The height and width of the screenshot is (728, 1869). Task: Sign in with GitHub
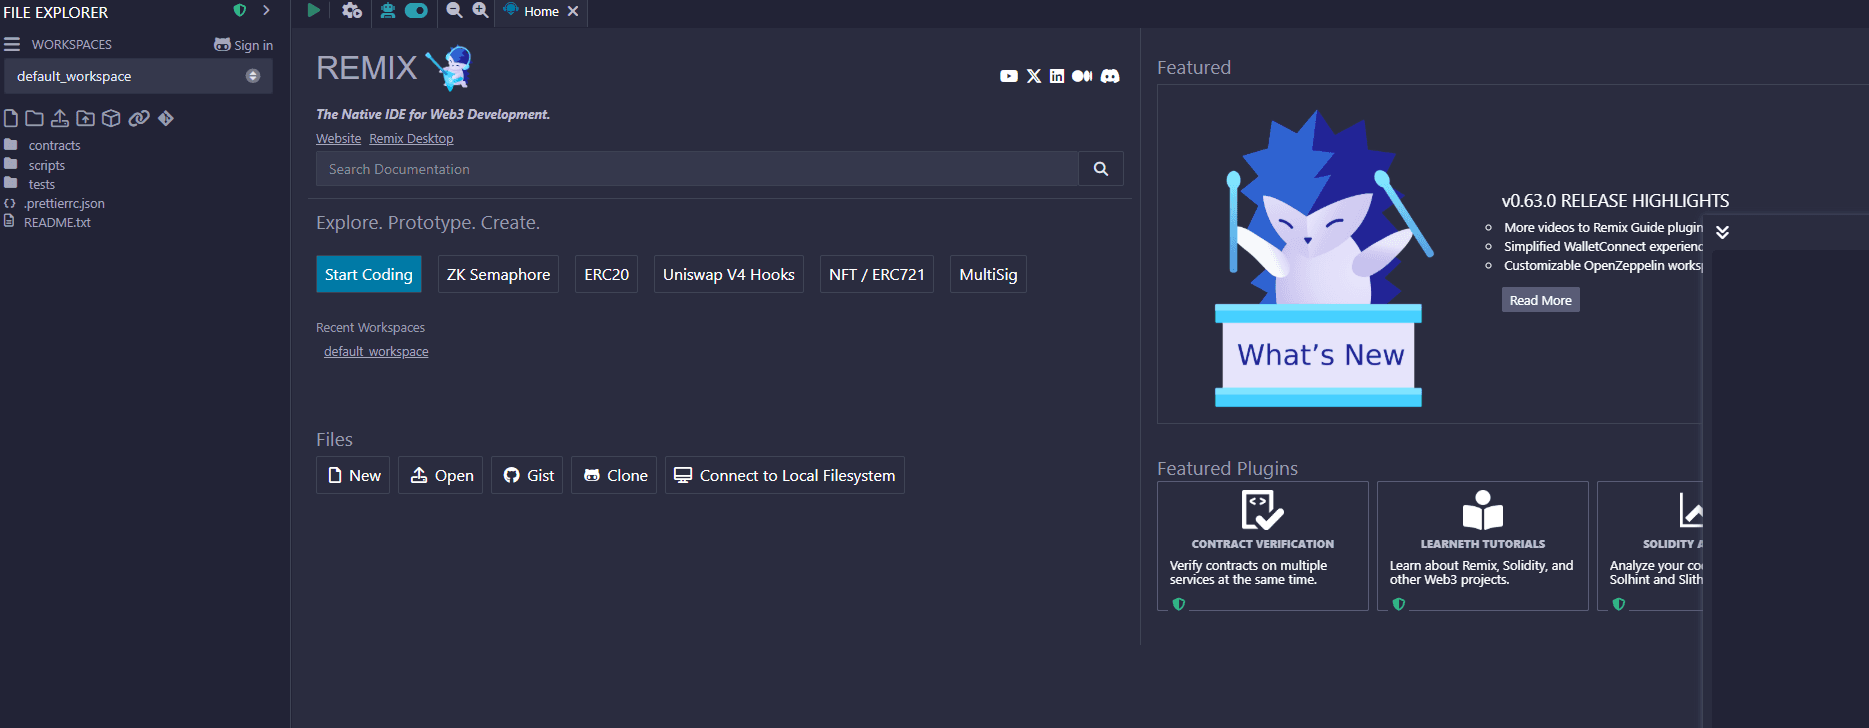click(243, 45)
